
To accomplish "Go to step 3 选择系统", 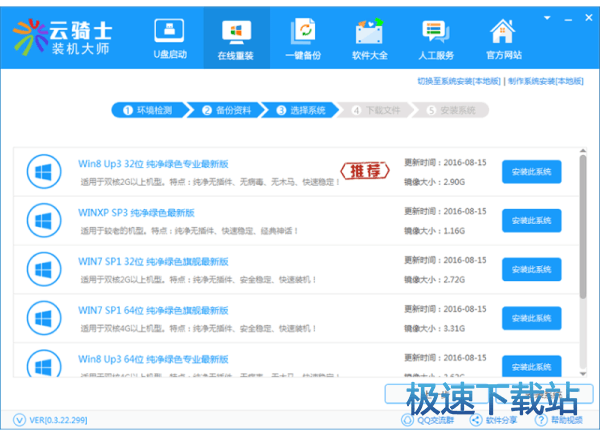I will pos(300,110).
